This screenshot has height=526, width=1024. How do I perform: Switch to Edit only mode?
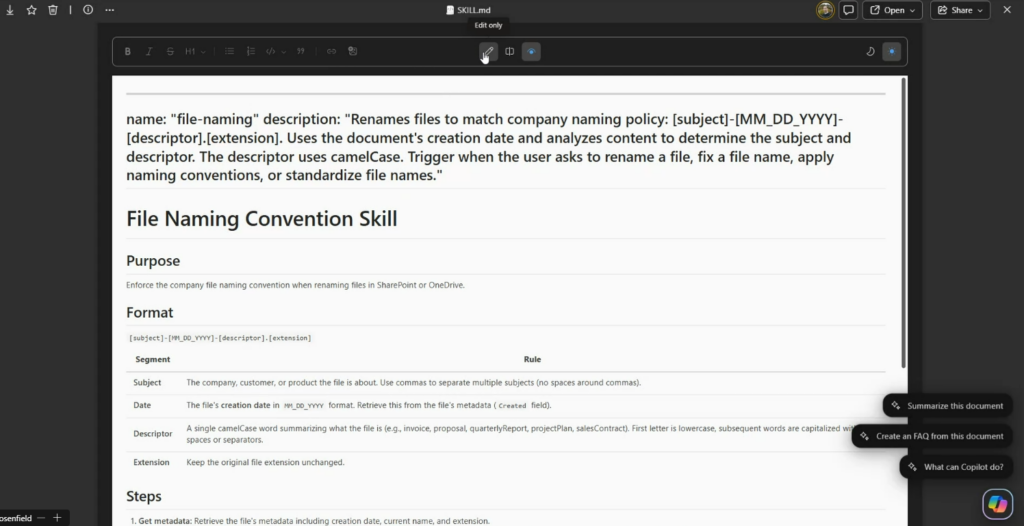488,51
